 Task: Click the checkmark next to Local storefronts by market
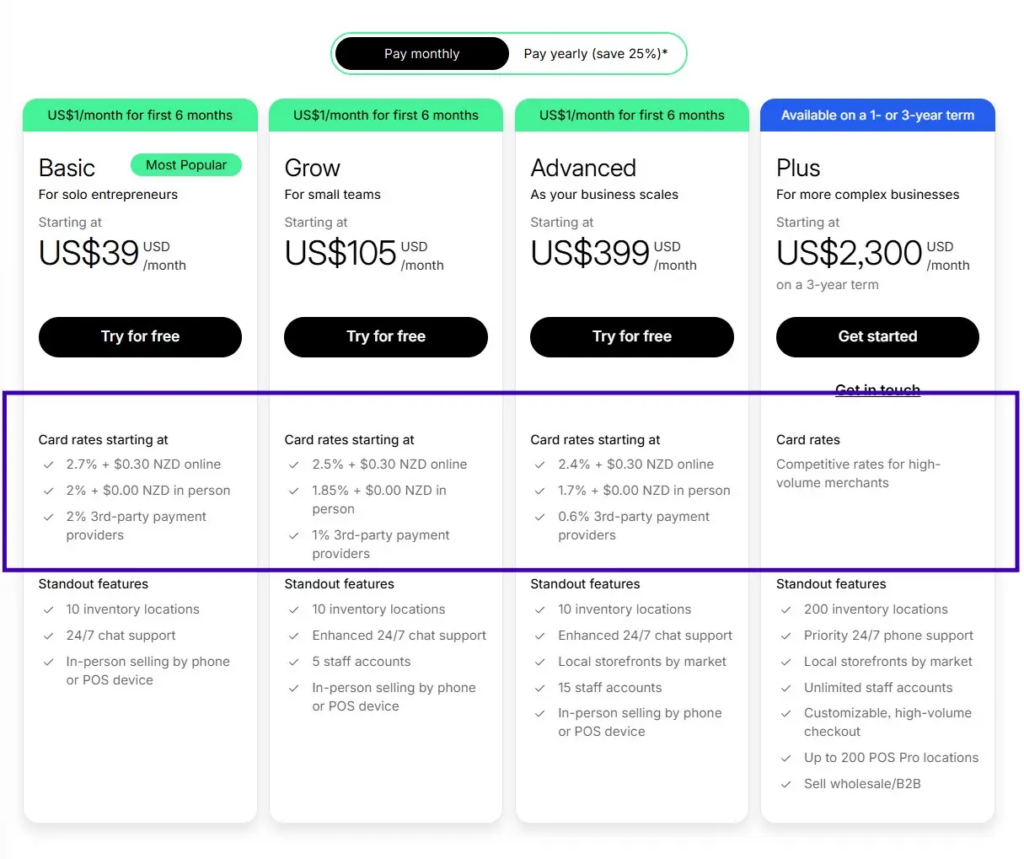pyautogui.click(x=539, y=661)
